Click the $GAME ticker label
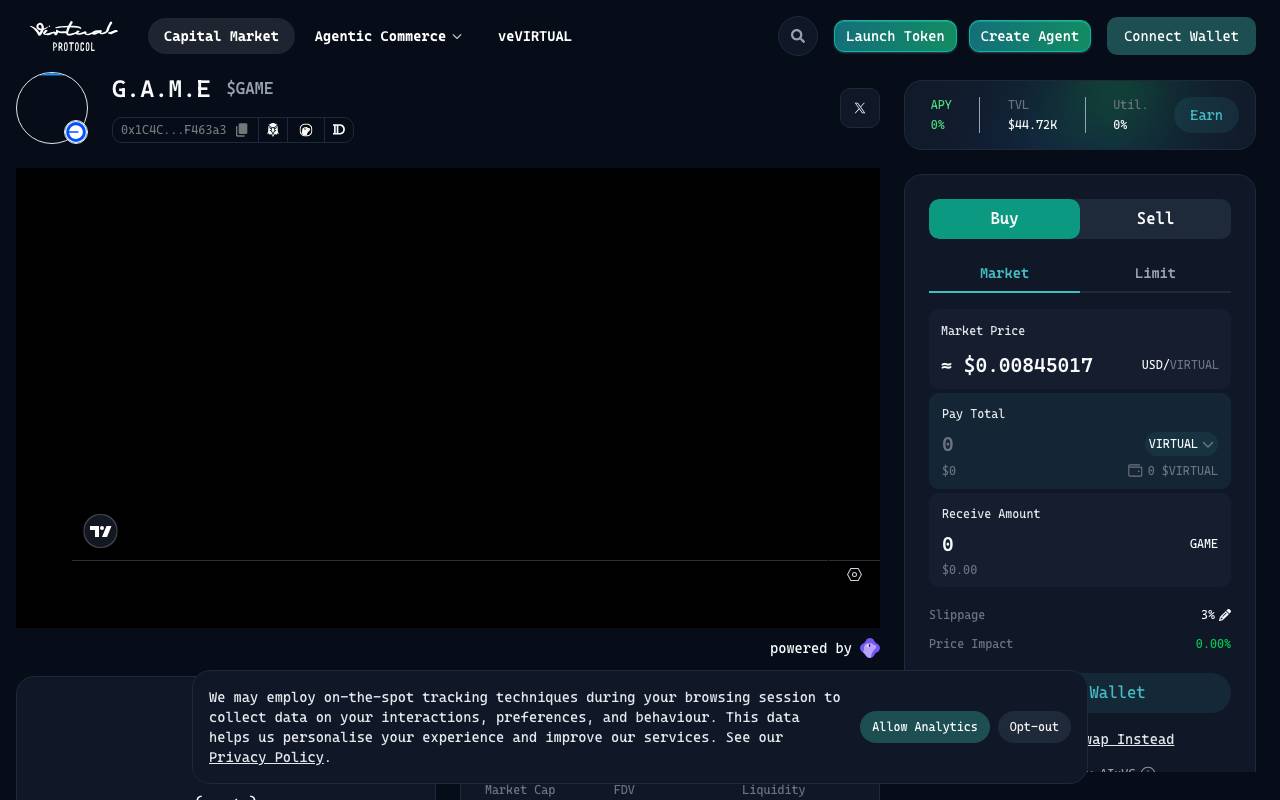Screen dimensions: 1280x800 click(250, 88)
